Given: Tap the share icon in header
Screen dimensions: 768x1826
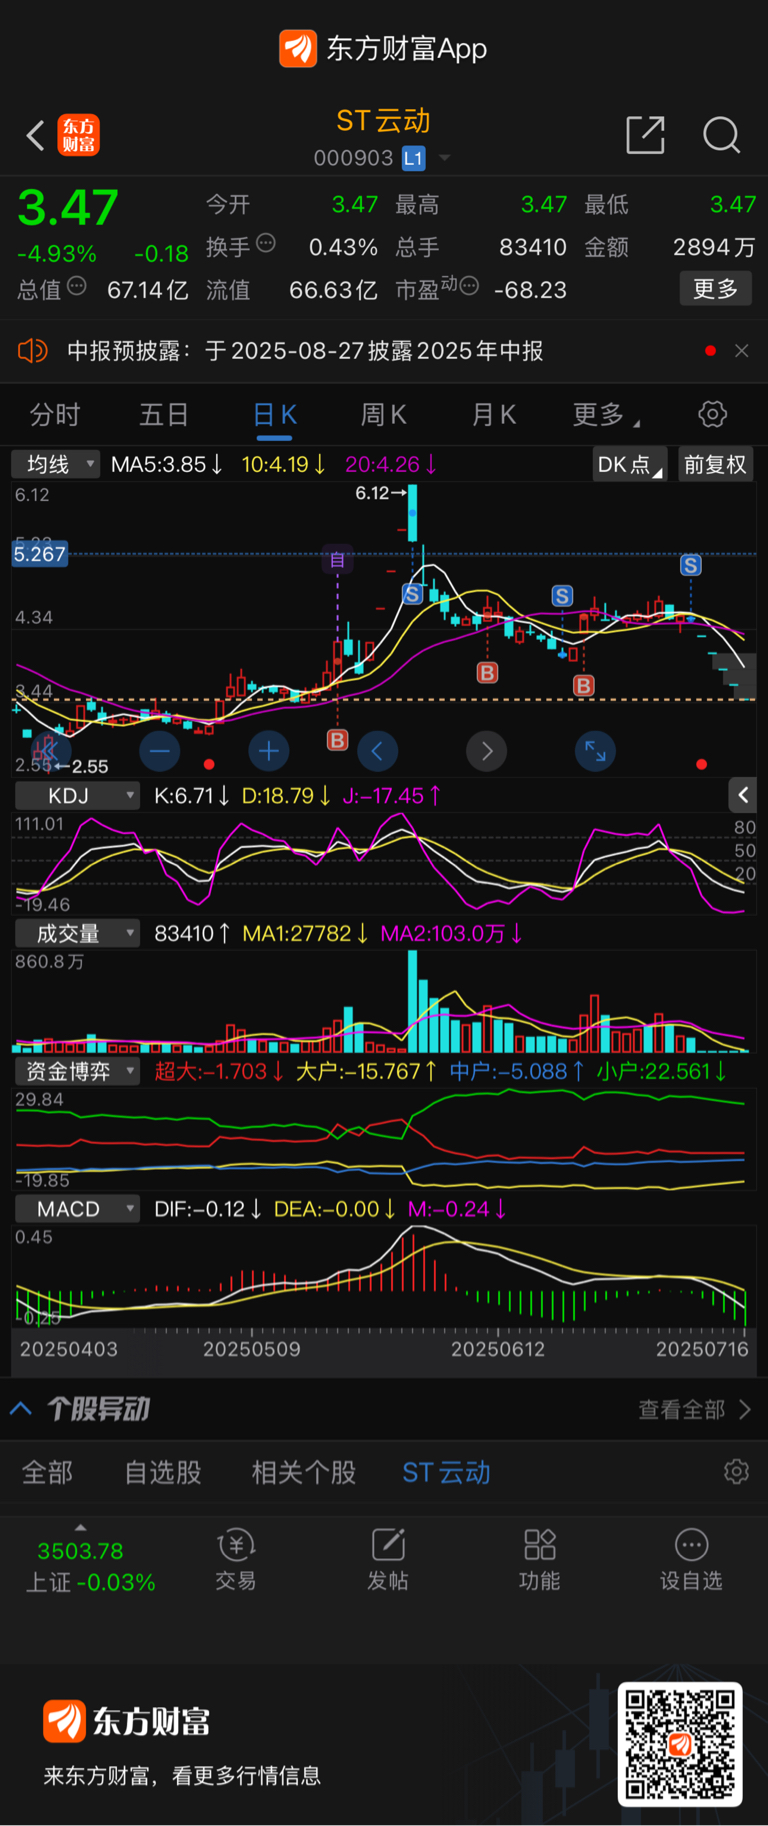Looking at the screenshot, I should [645, 134].
